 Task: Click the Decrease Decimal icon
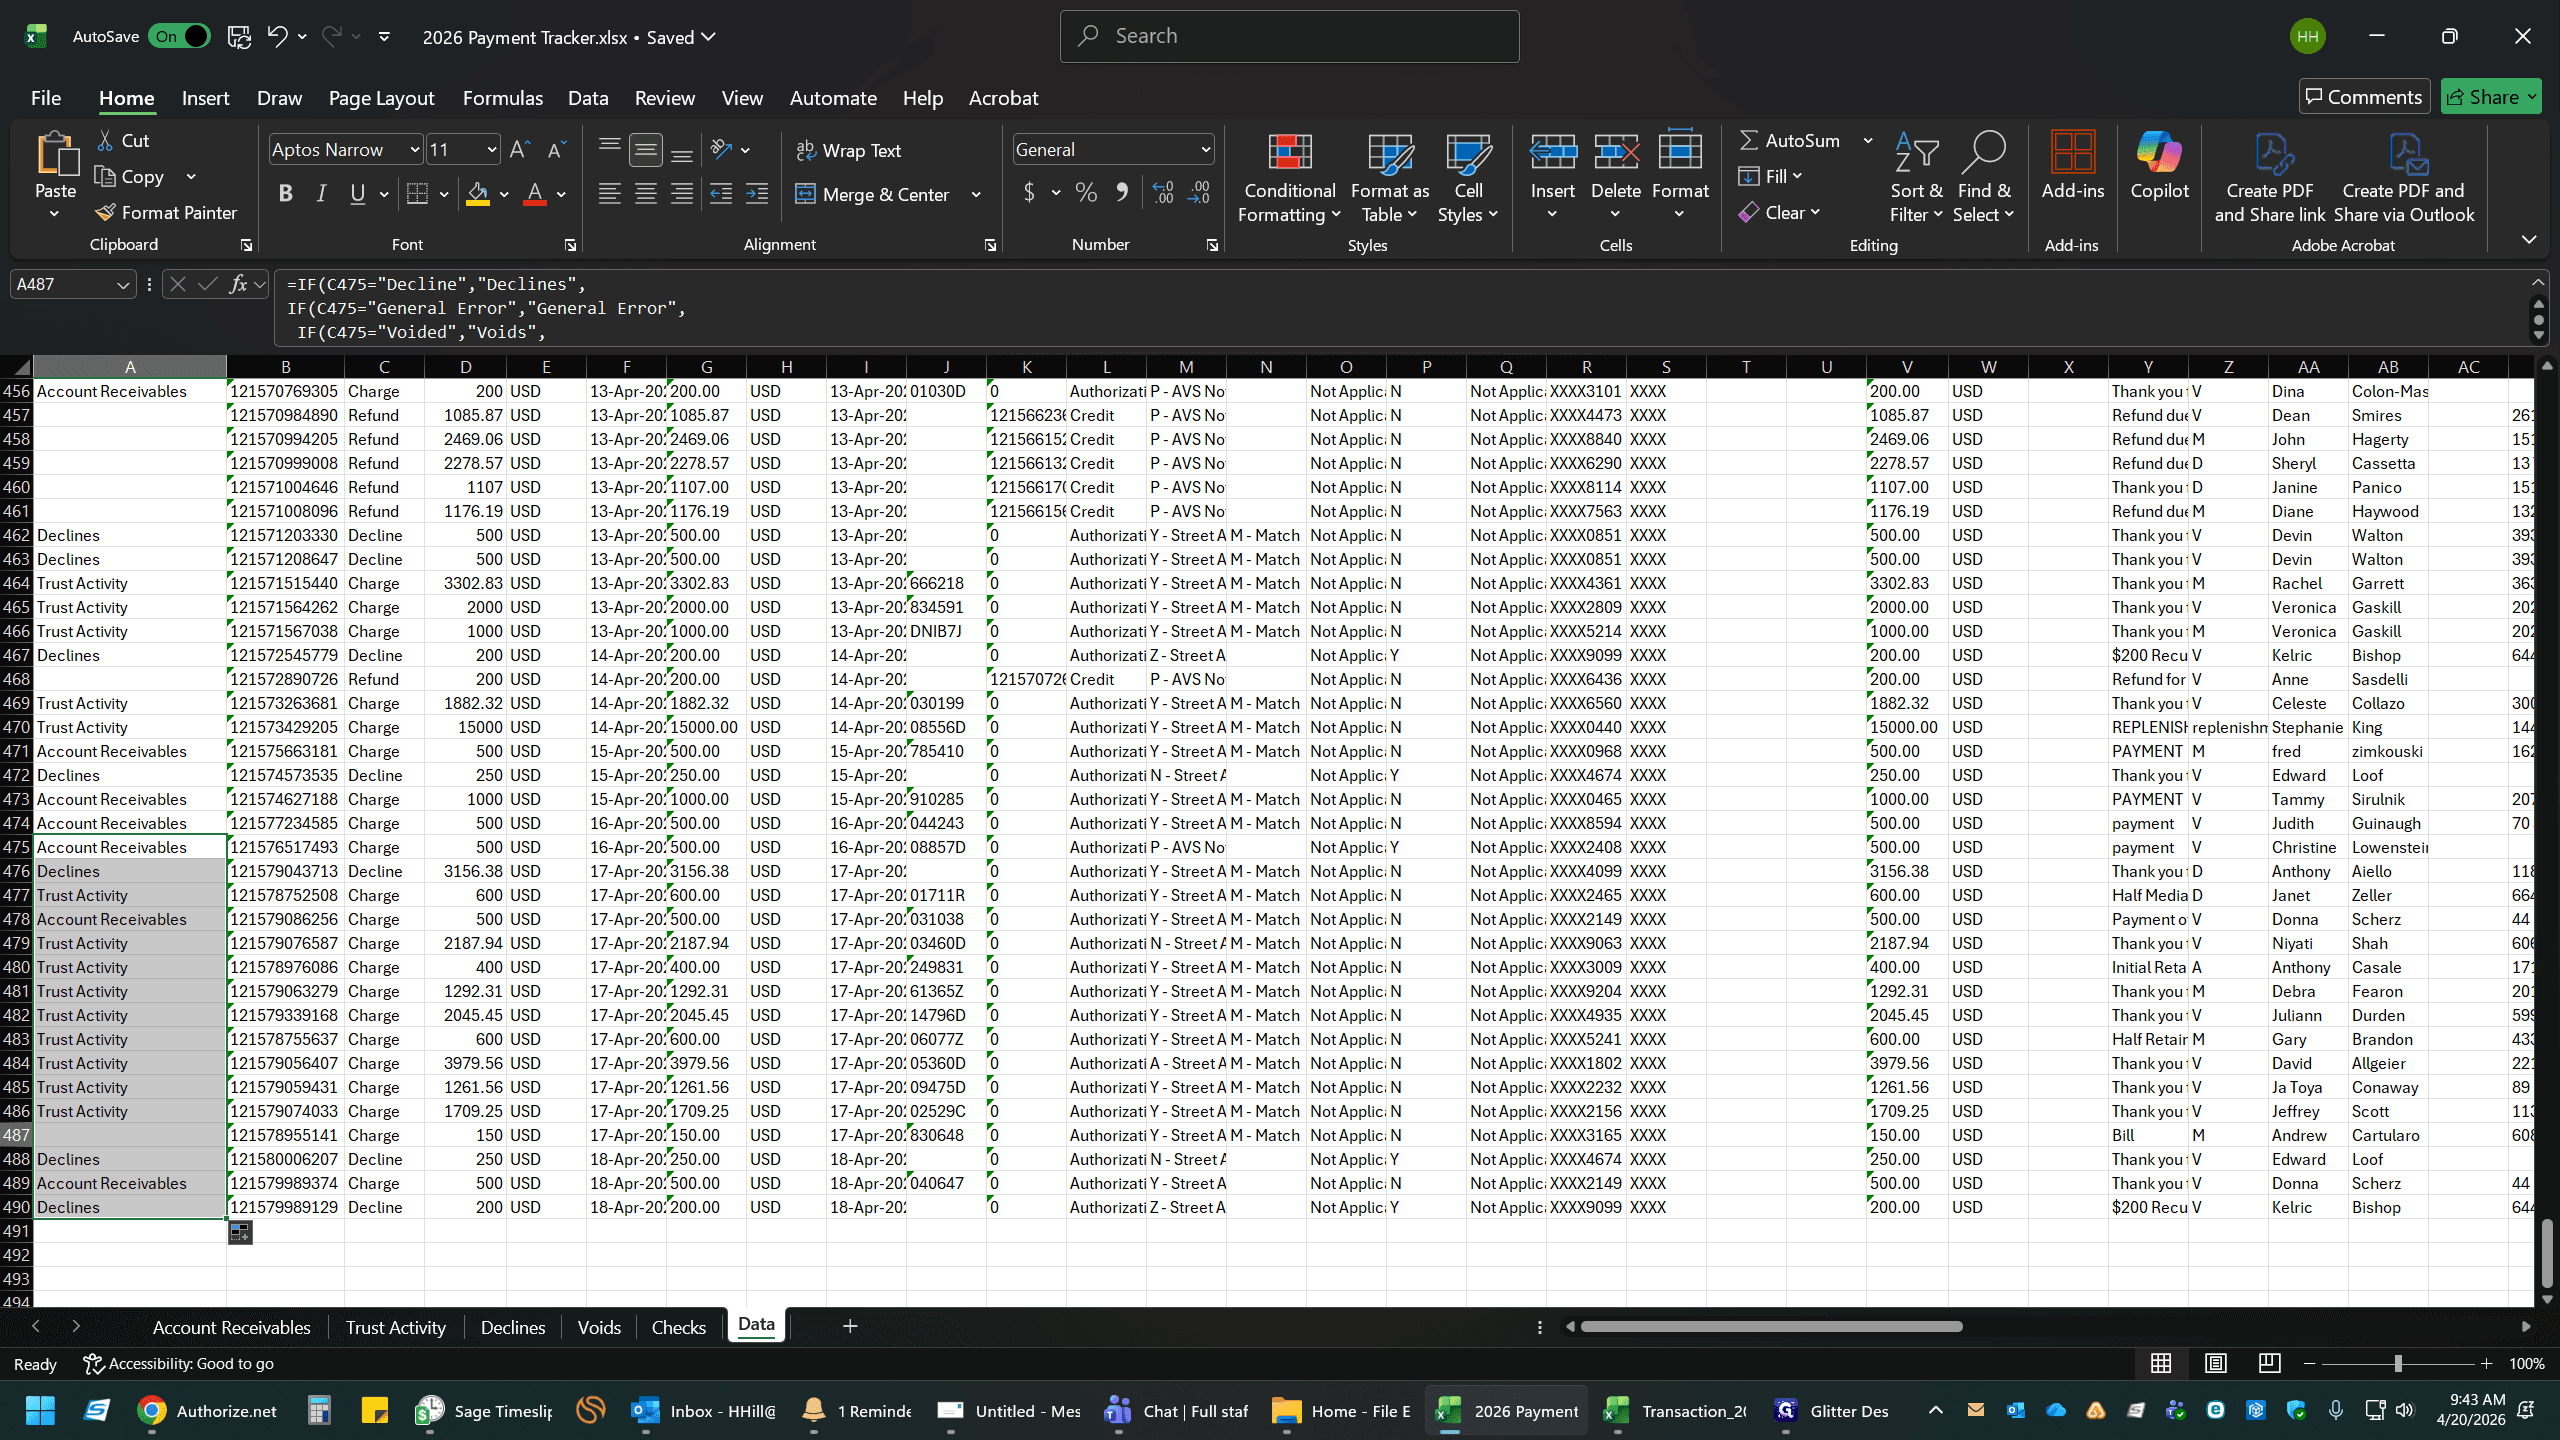[x=1199, y=193]
